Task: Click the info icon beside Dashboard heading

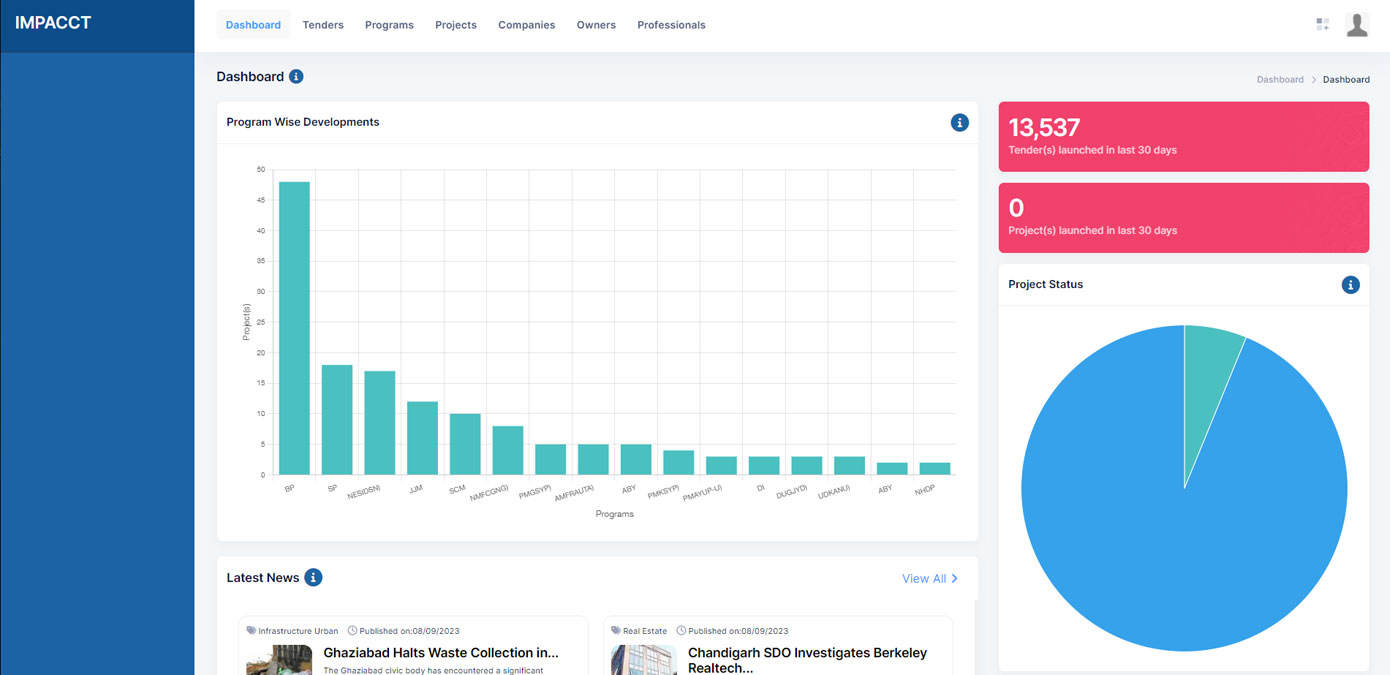Action: pos(296,77)
